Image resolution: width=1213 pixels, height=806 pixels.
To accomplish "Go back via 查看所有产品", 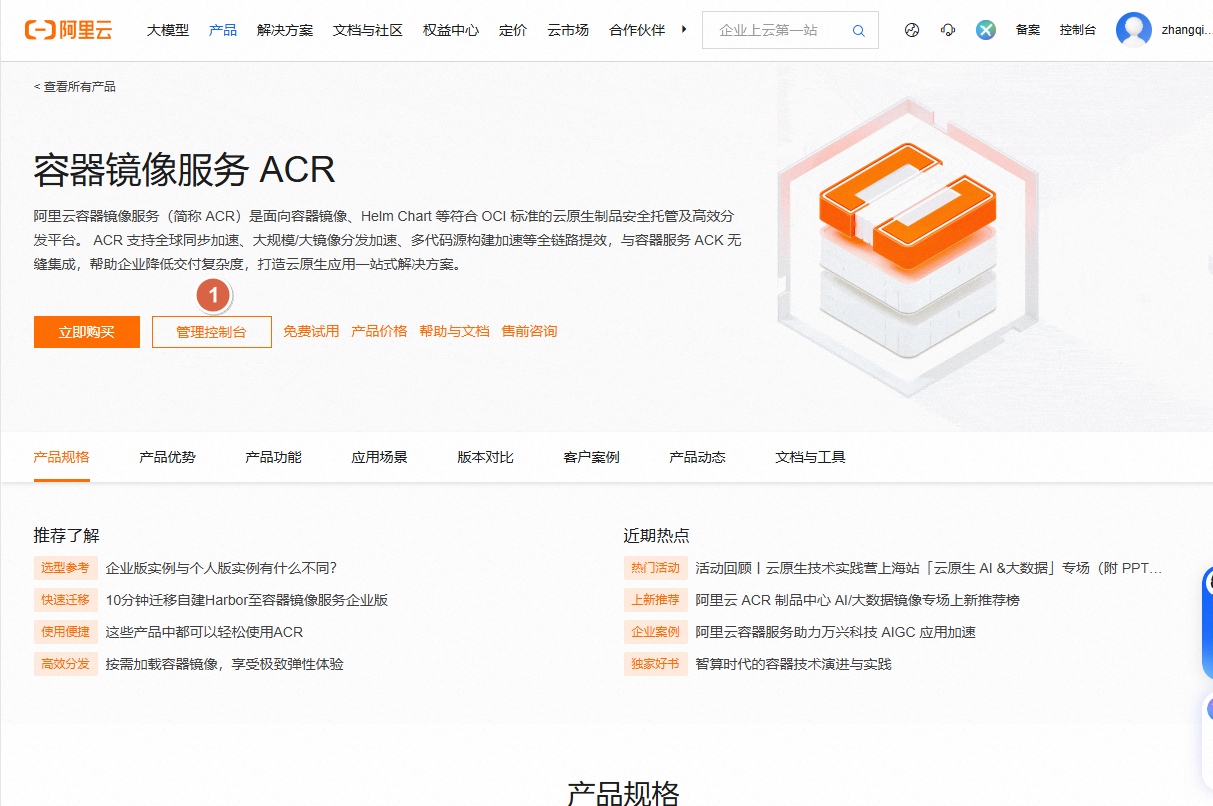I will coord(75,87).
